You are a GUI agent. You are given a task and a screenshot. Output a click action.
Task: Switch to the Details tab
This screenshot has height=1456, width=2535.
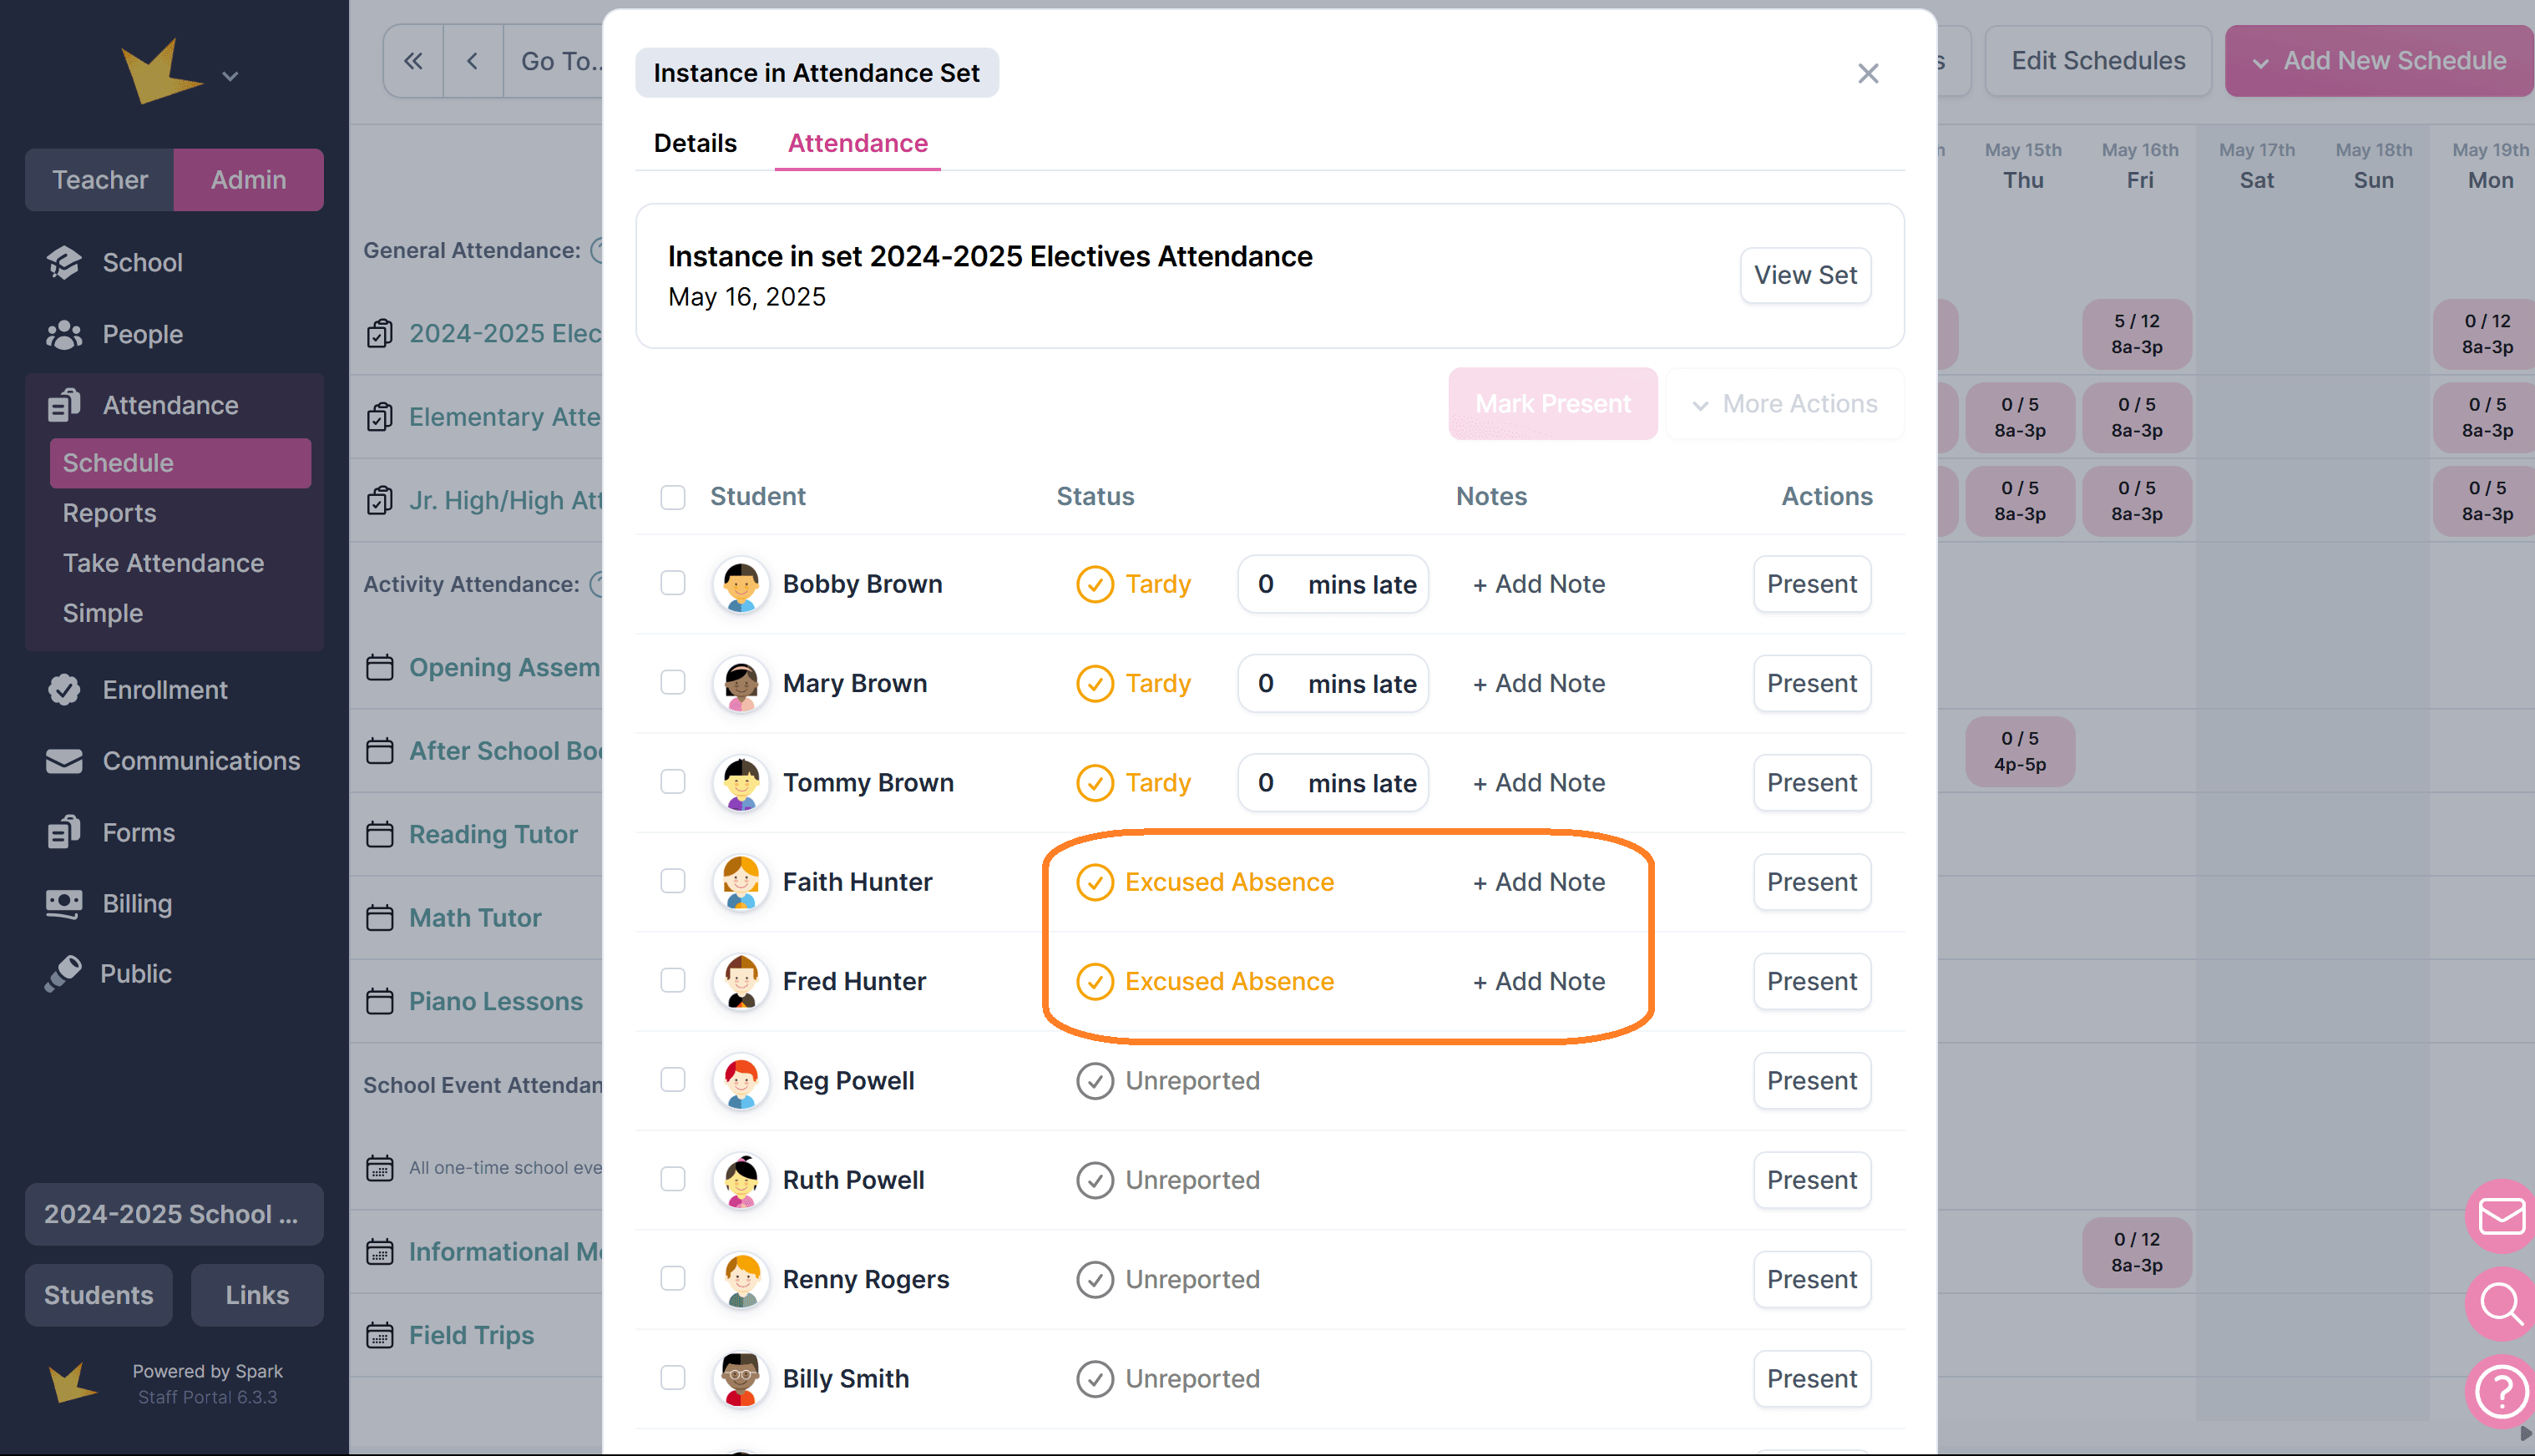[x=695, y=143]
